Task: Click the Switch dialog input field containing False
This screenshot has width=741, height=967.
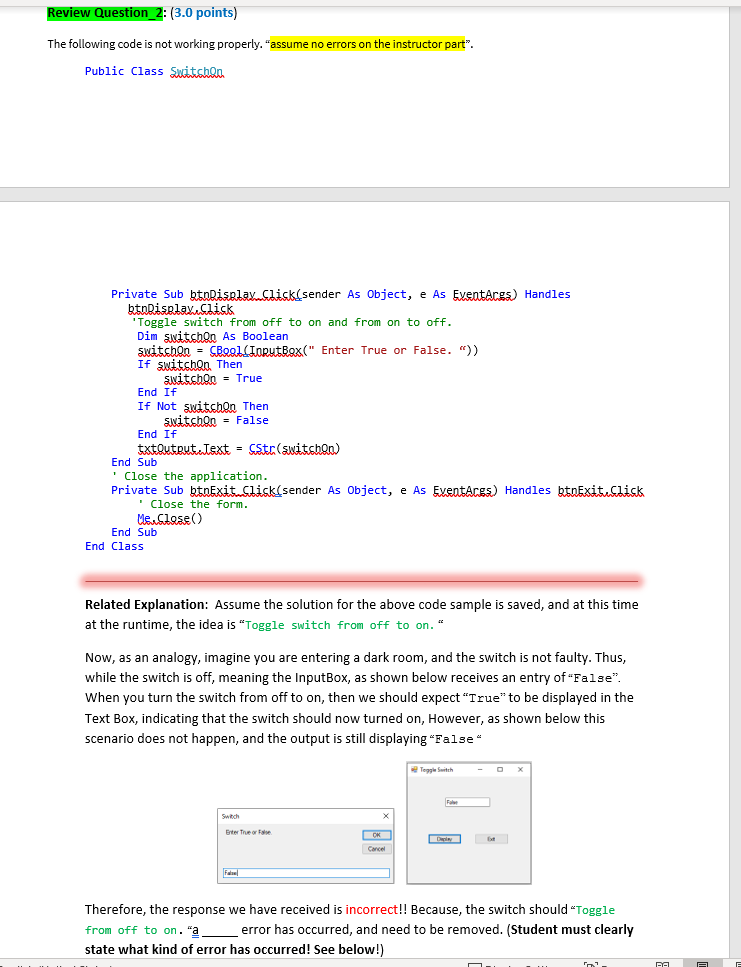Action: tap(306, 873)
